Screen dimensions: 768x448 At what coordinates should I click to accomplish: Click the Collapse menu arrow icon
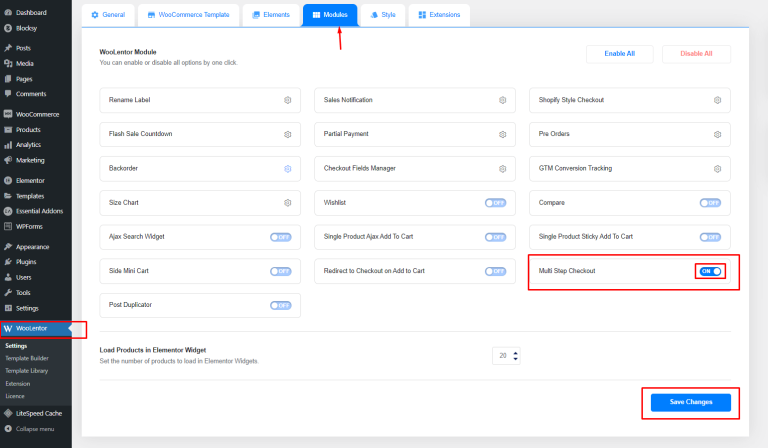click(8, 429)
